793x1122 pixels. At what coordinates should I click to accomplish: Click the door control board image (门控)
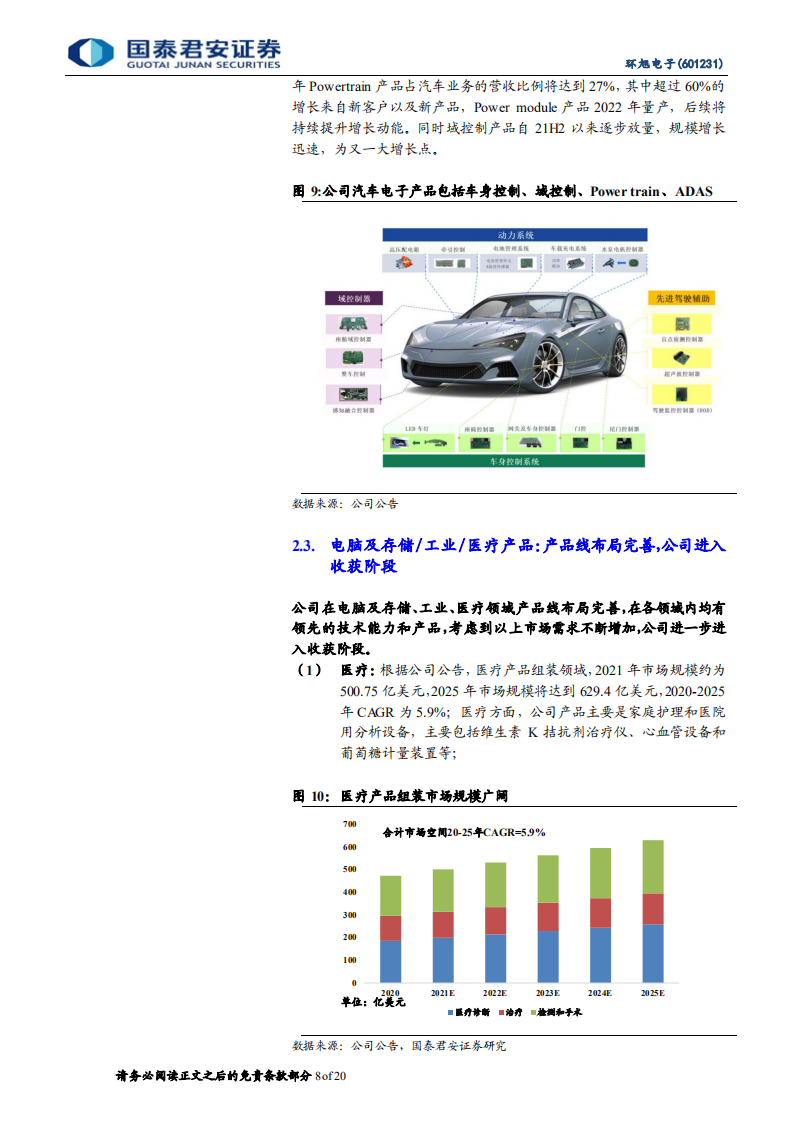click(580, 443)
